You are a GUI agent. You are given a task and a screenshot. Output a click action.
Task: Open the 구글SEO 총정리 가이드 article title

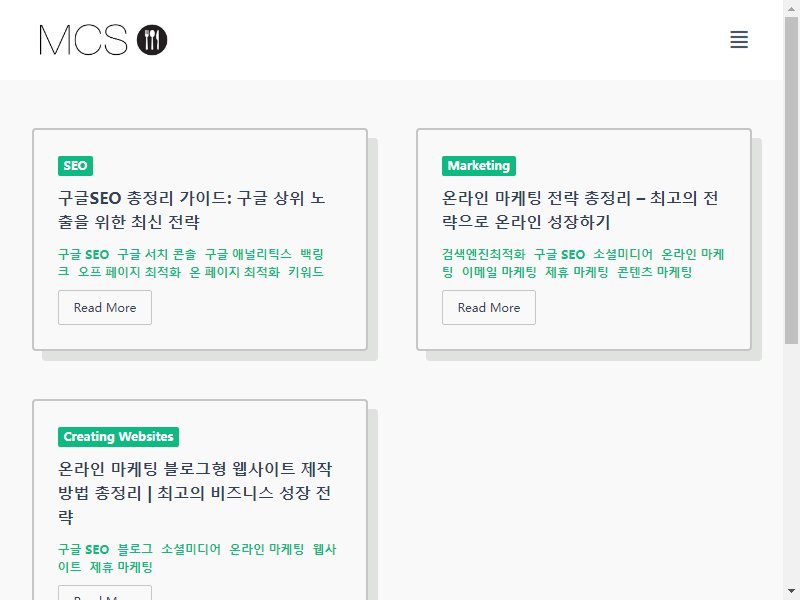[191, 210]
